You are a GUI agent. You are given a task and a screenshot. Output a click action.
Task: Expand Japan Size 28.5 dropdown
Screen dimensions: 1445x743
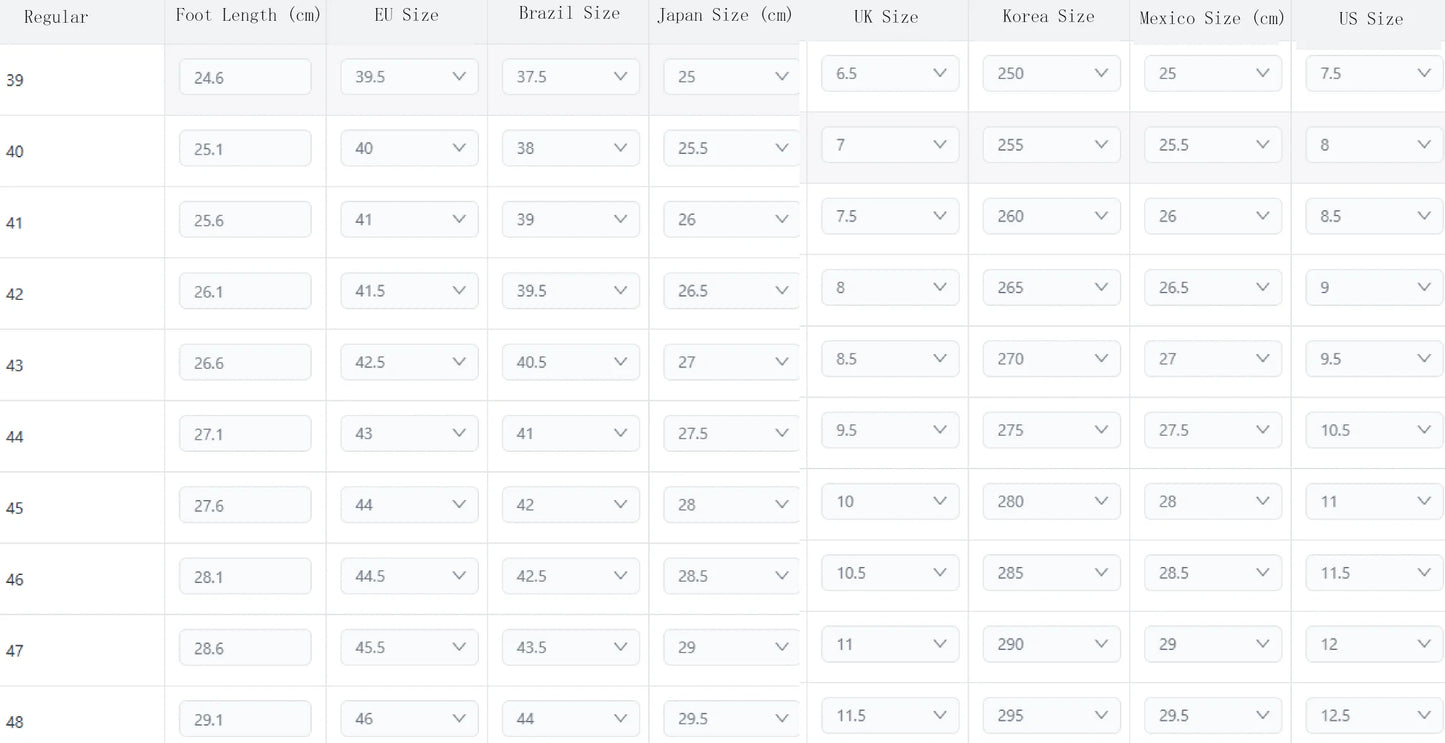731,577
